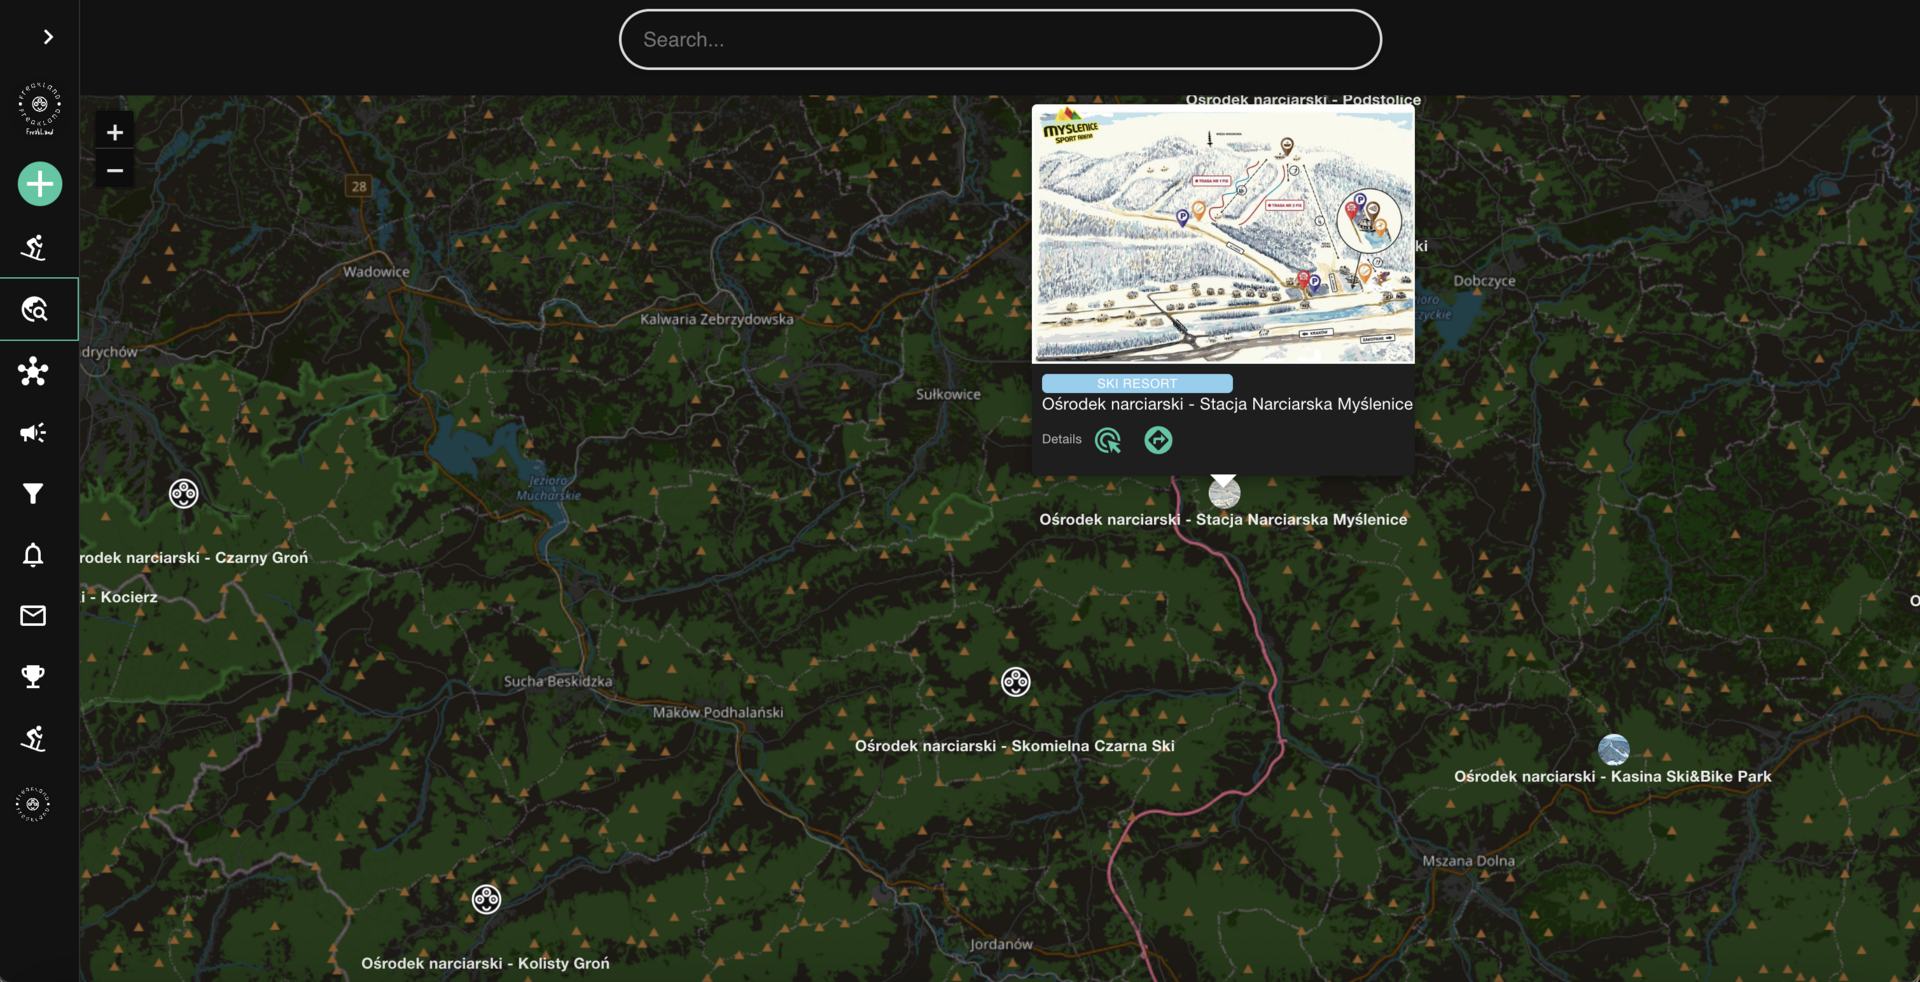Click the Search input field

1000,40
